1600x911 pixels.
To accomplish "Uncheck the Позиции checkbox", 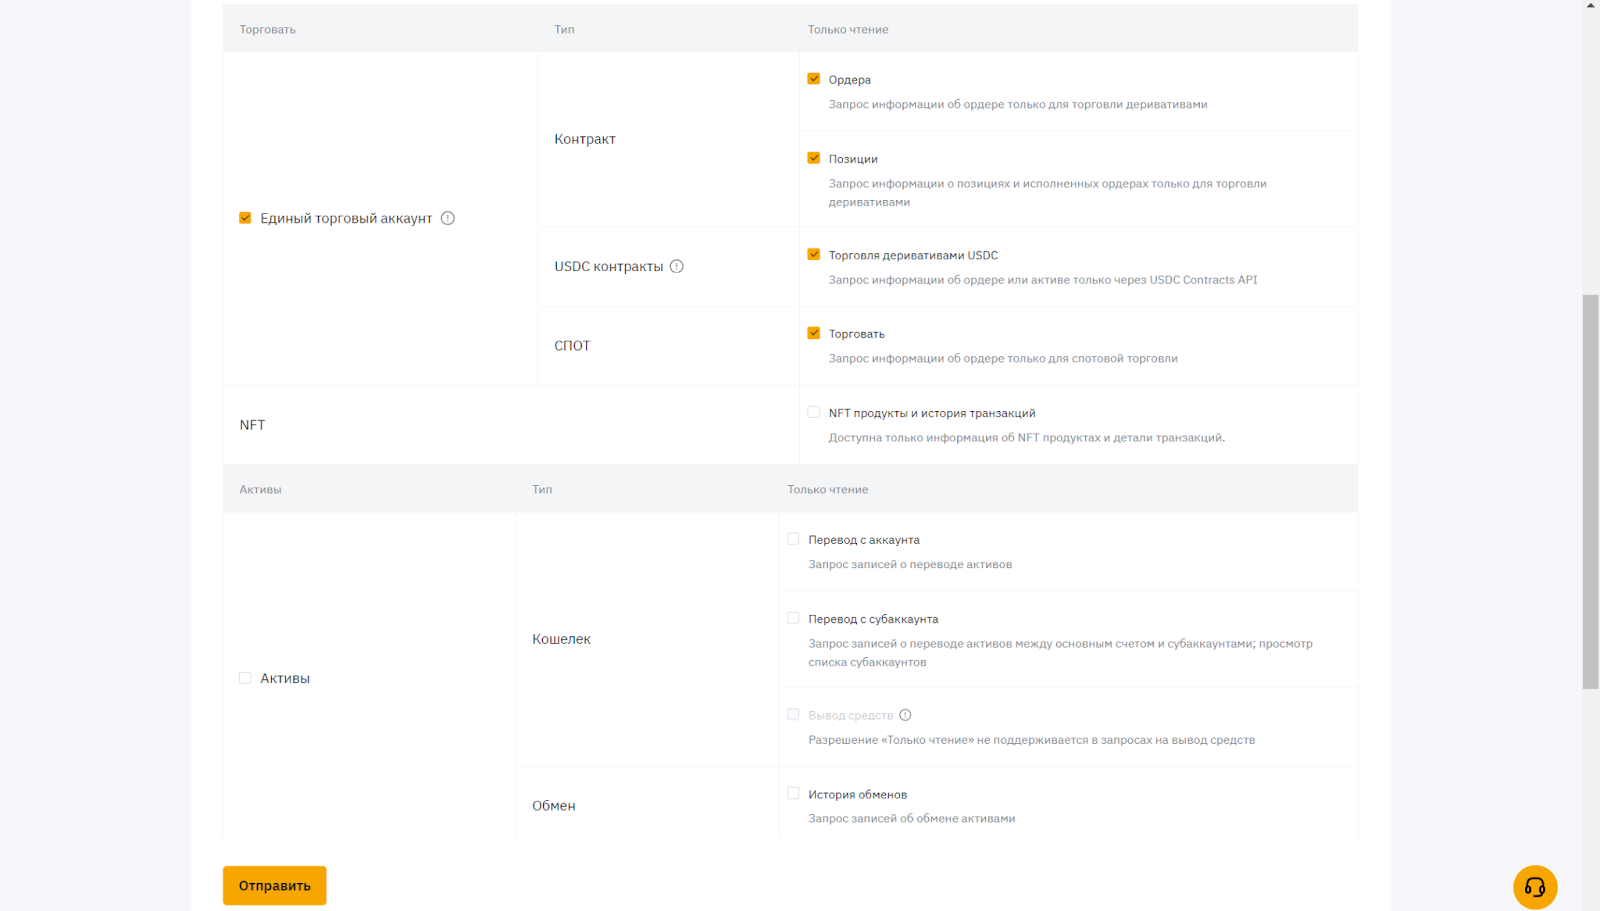I will pos(814,158).
